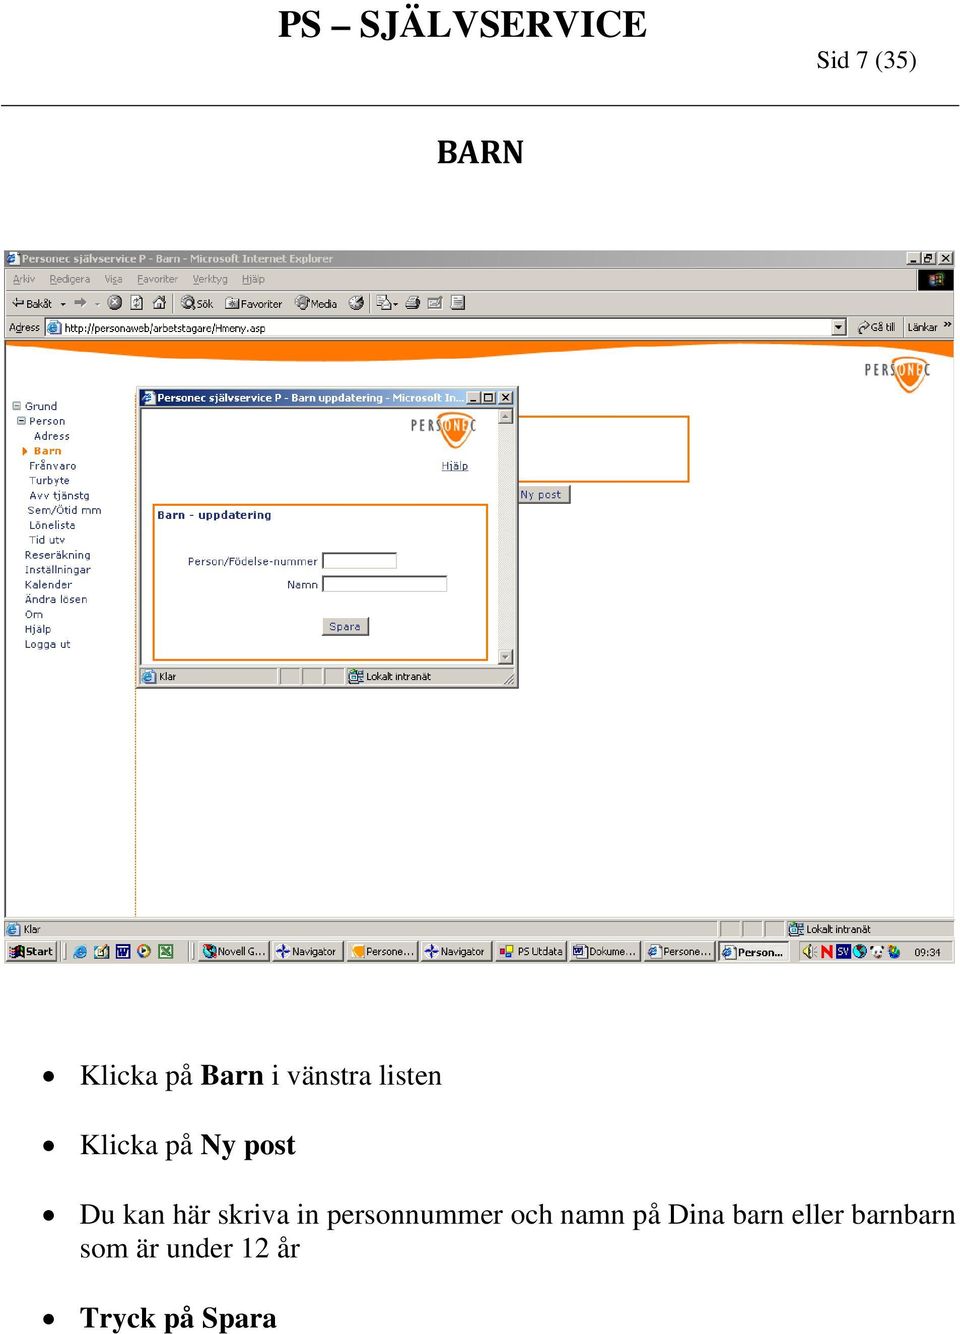The width and height of the screenshot is (960, 1334).
Task: Open Ändra lösen in the left list
Action: pyautogui.click(x=56, y=600)
